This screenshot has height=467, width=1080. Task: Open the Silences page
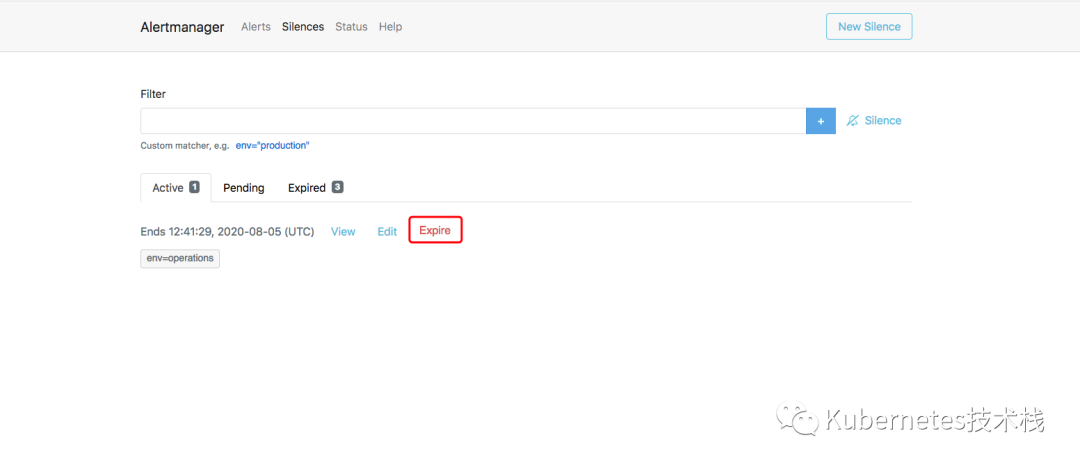click(x=303, y=27)
